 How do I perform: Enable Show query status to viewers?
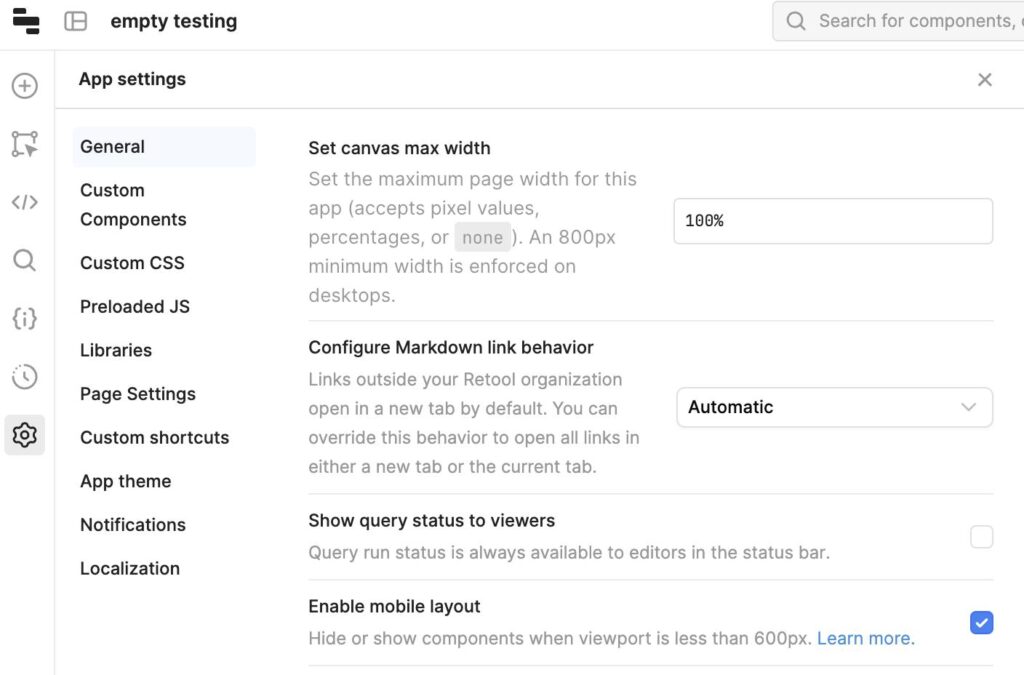coord(981,537)
